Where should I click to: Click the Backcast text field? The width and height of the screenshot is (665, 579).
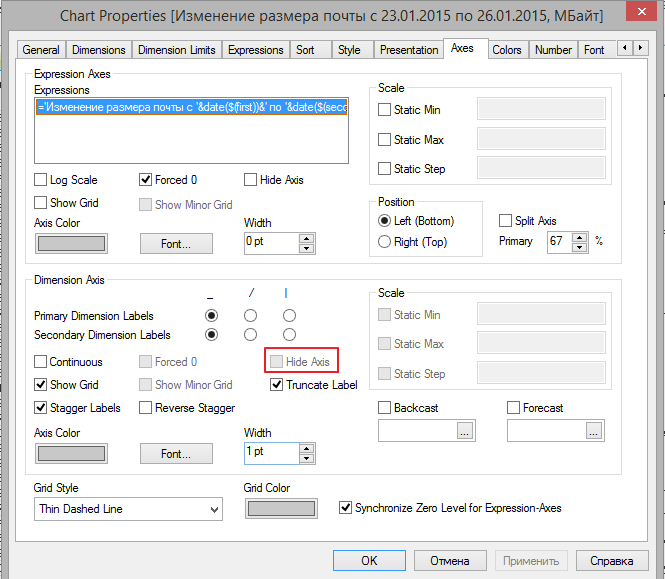[418, 431]
